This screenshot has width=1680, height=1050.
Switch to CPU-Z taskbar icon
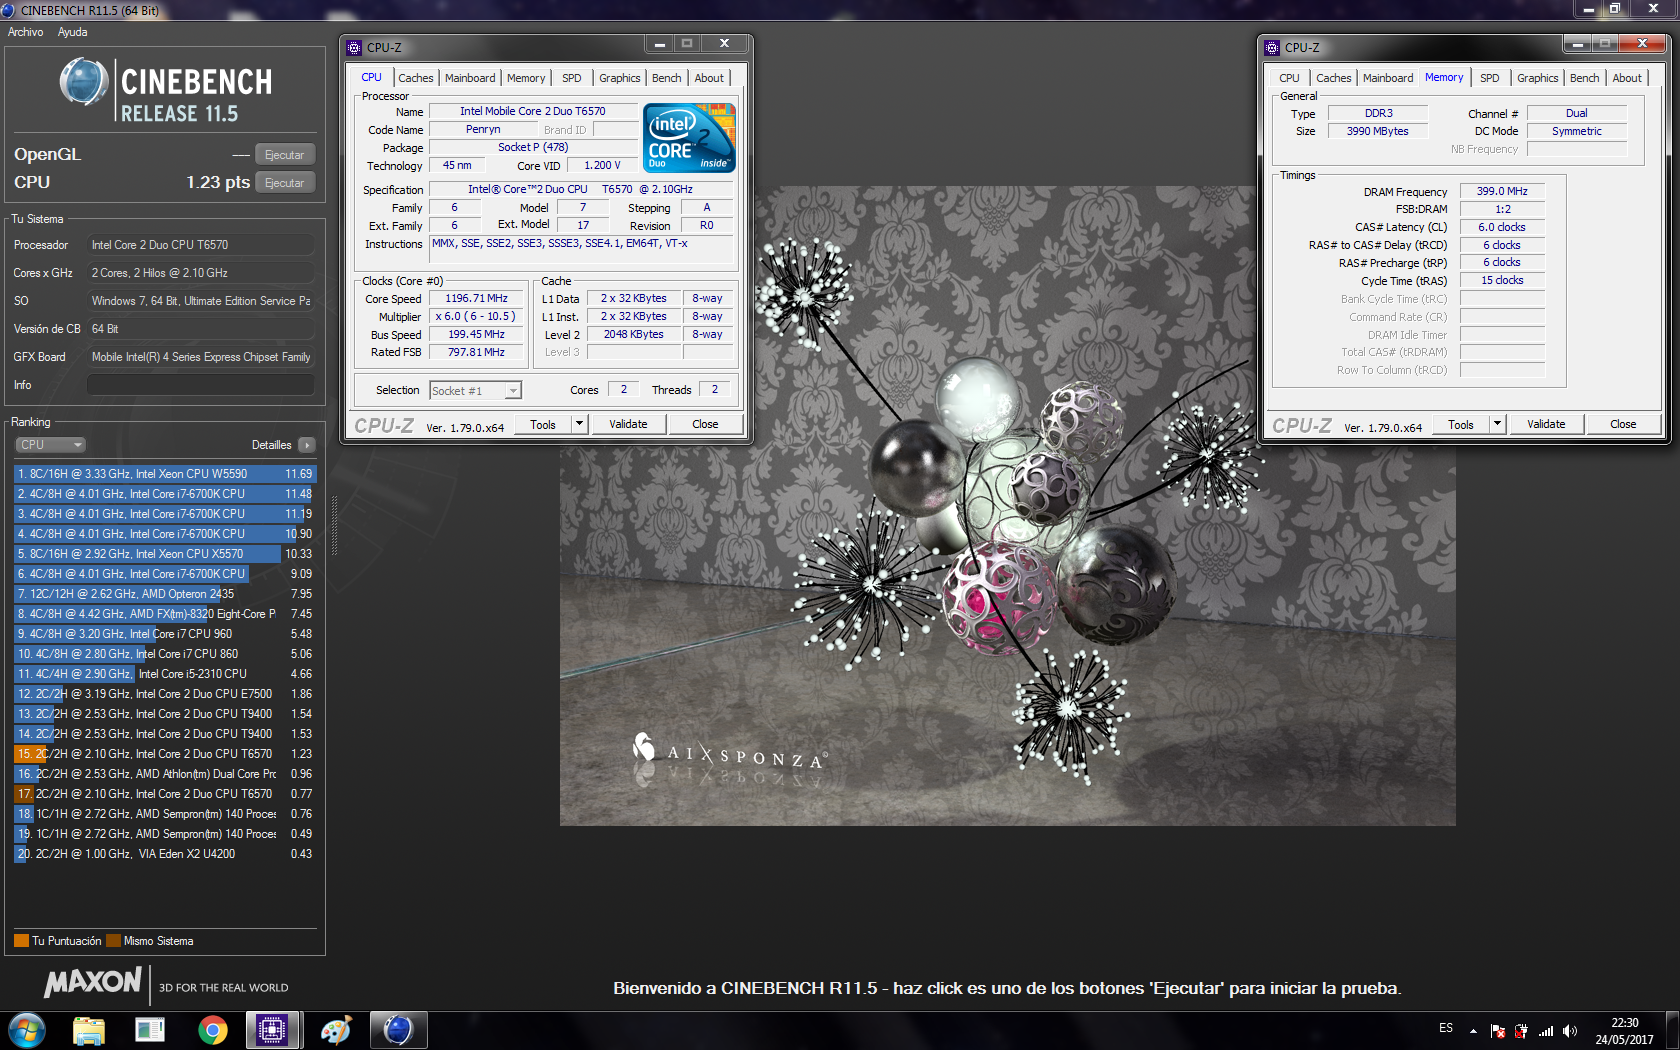tap(272, 1030)
